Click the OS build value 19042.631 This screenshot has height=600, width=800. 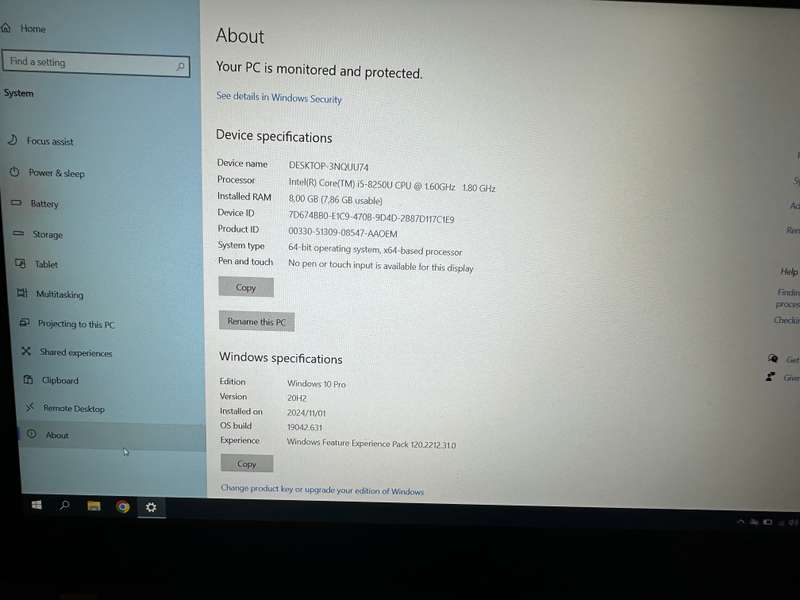(305, 427)
